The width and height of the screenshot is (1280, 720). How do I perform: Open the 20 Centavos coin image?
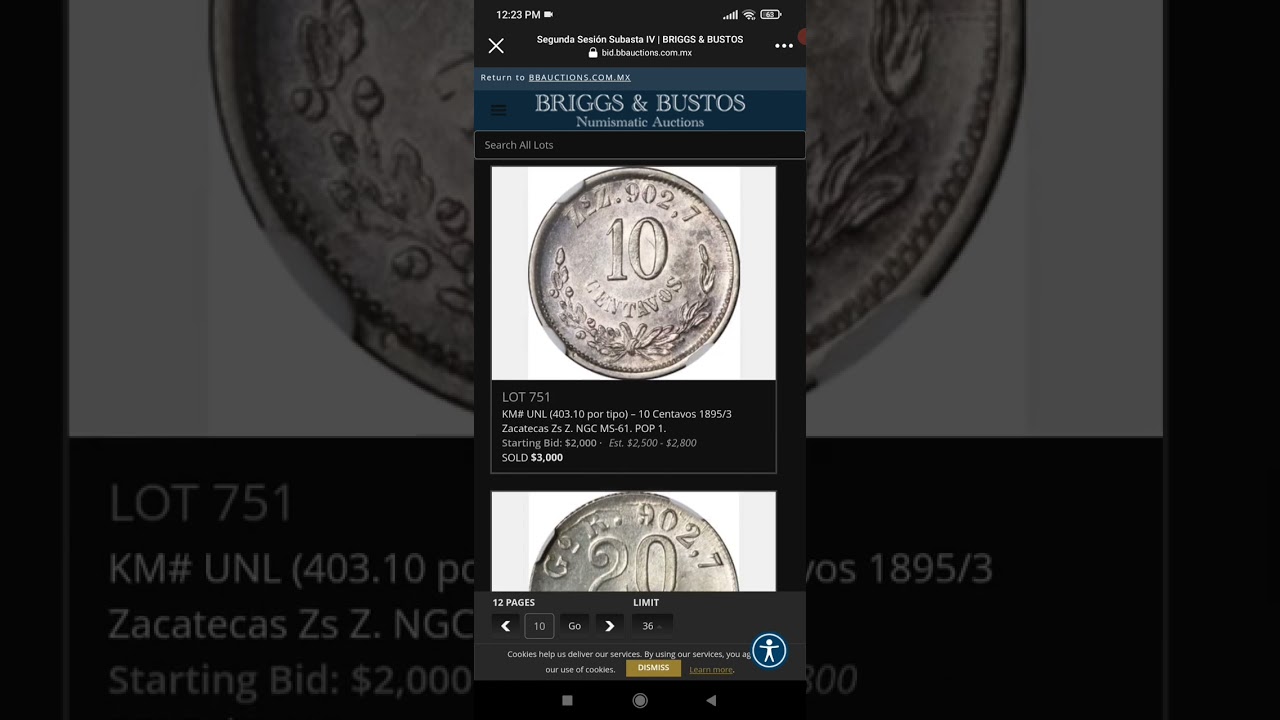[633, 541]
